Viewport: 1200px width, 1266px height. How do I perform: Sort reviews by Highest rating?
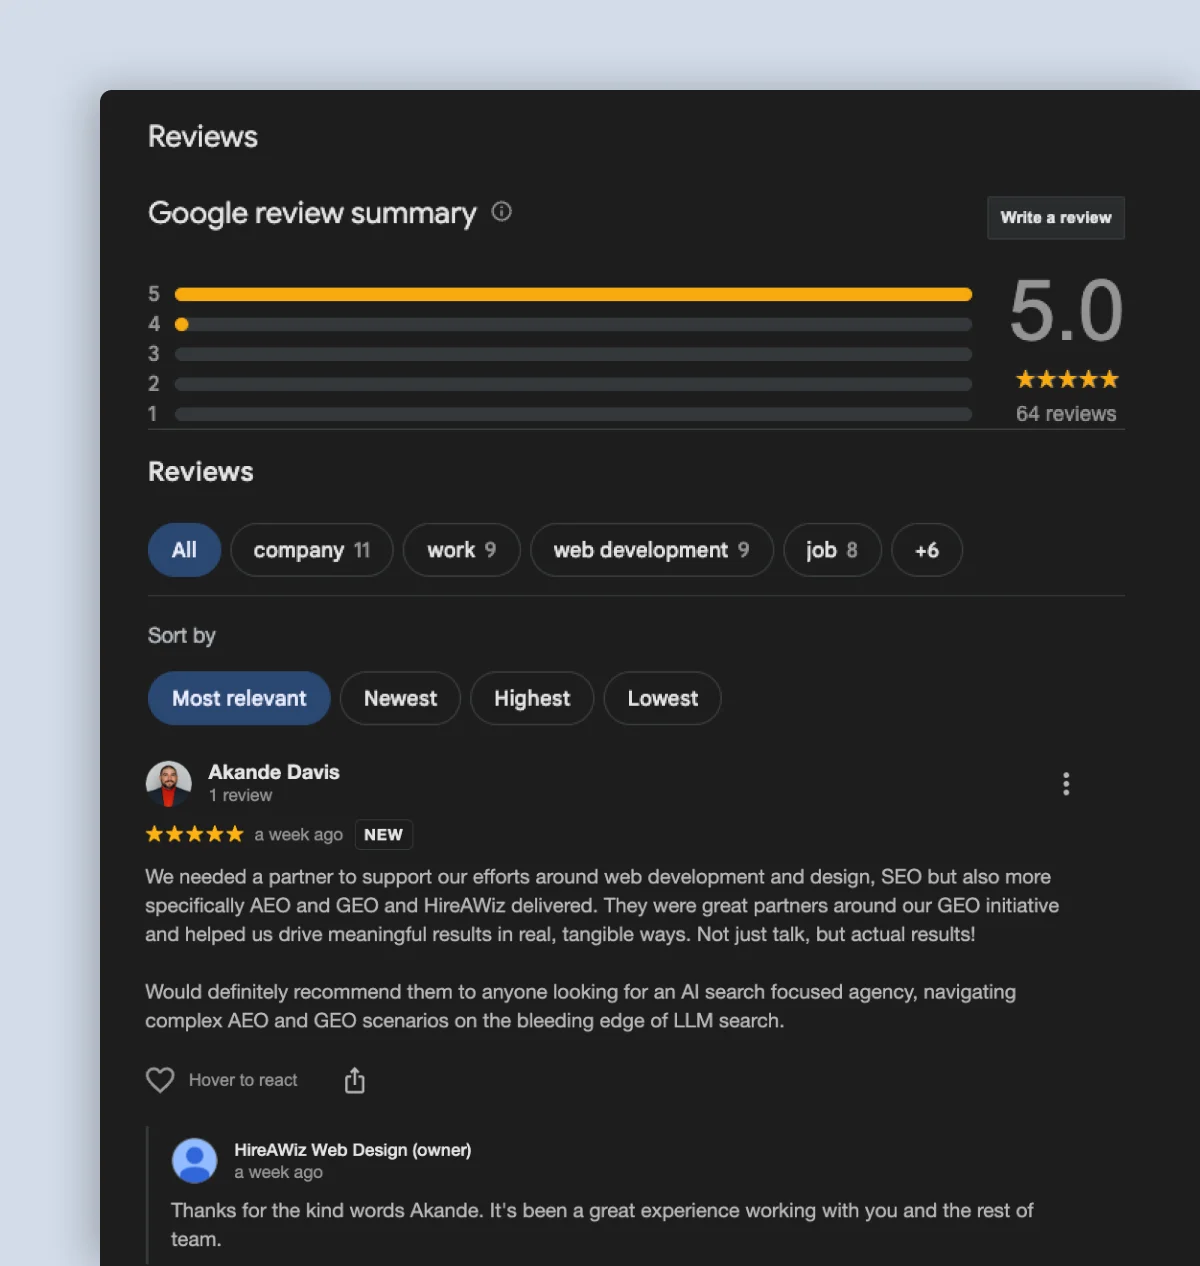pos(532,698)
